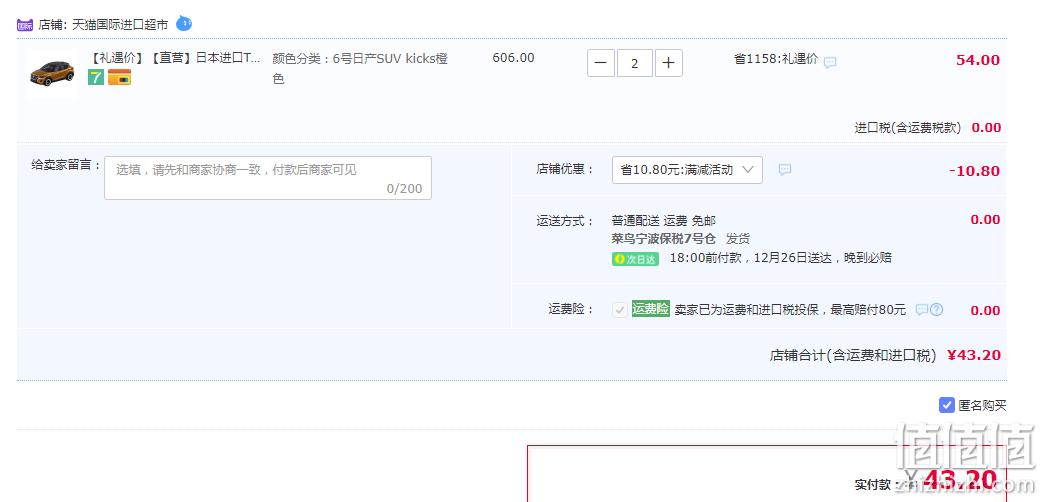
Task: Click the 颜色分类:6号日产SUV kicks橙色 text
Action: click(360, 69)
